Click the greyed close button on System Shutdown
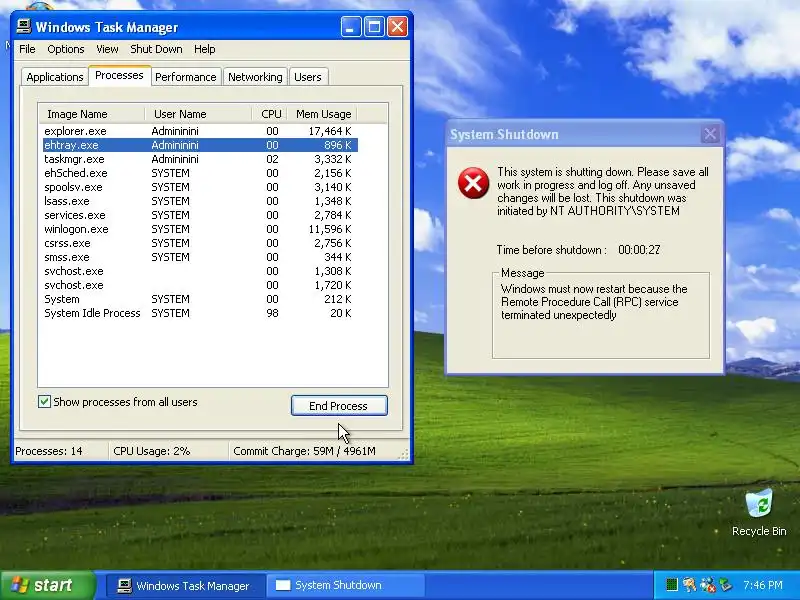The image size is (800, 600). click(710, 134)
